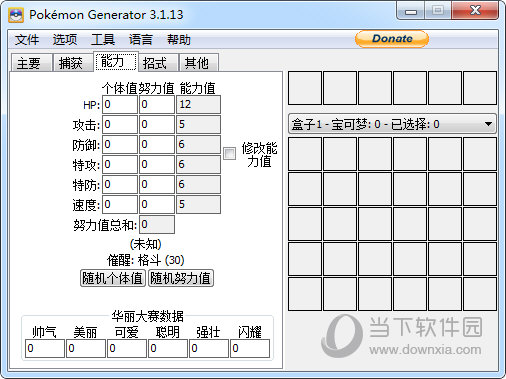The height and width of the screenshot is (379, 506).
Task: Click the 特攻 个体值 input field
Action: click(x=120, y=165)
